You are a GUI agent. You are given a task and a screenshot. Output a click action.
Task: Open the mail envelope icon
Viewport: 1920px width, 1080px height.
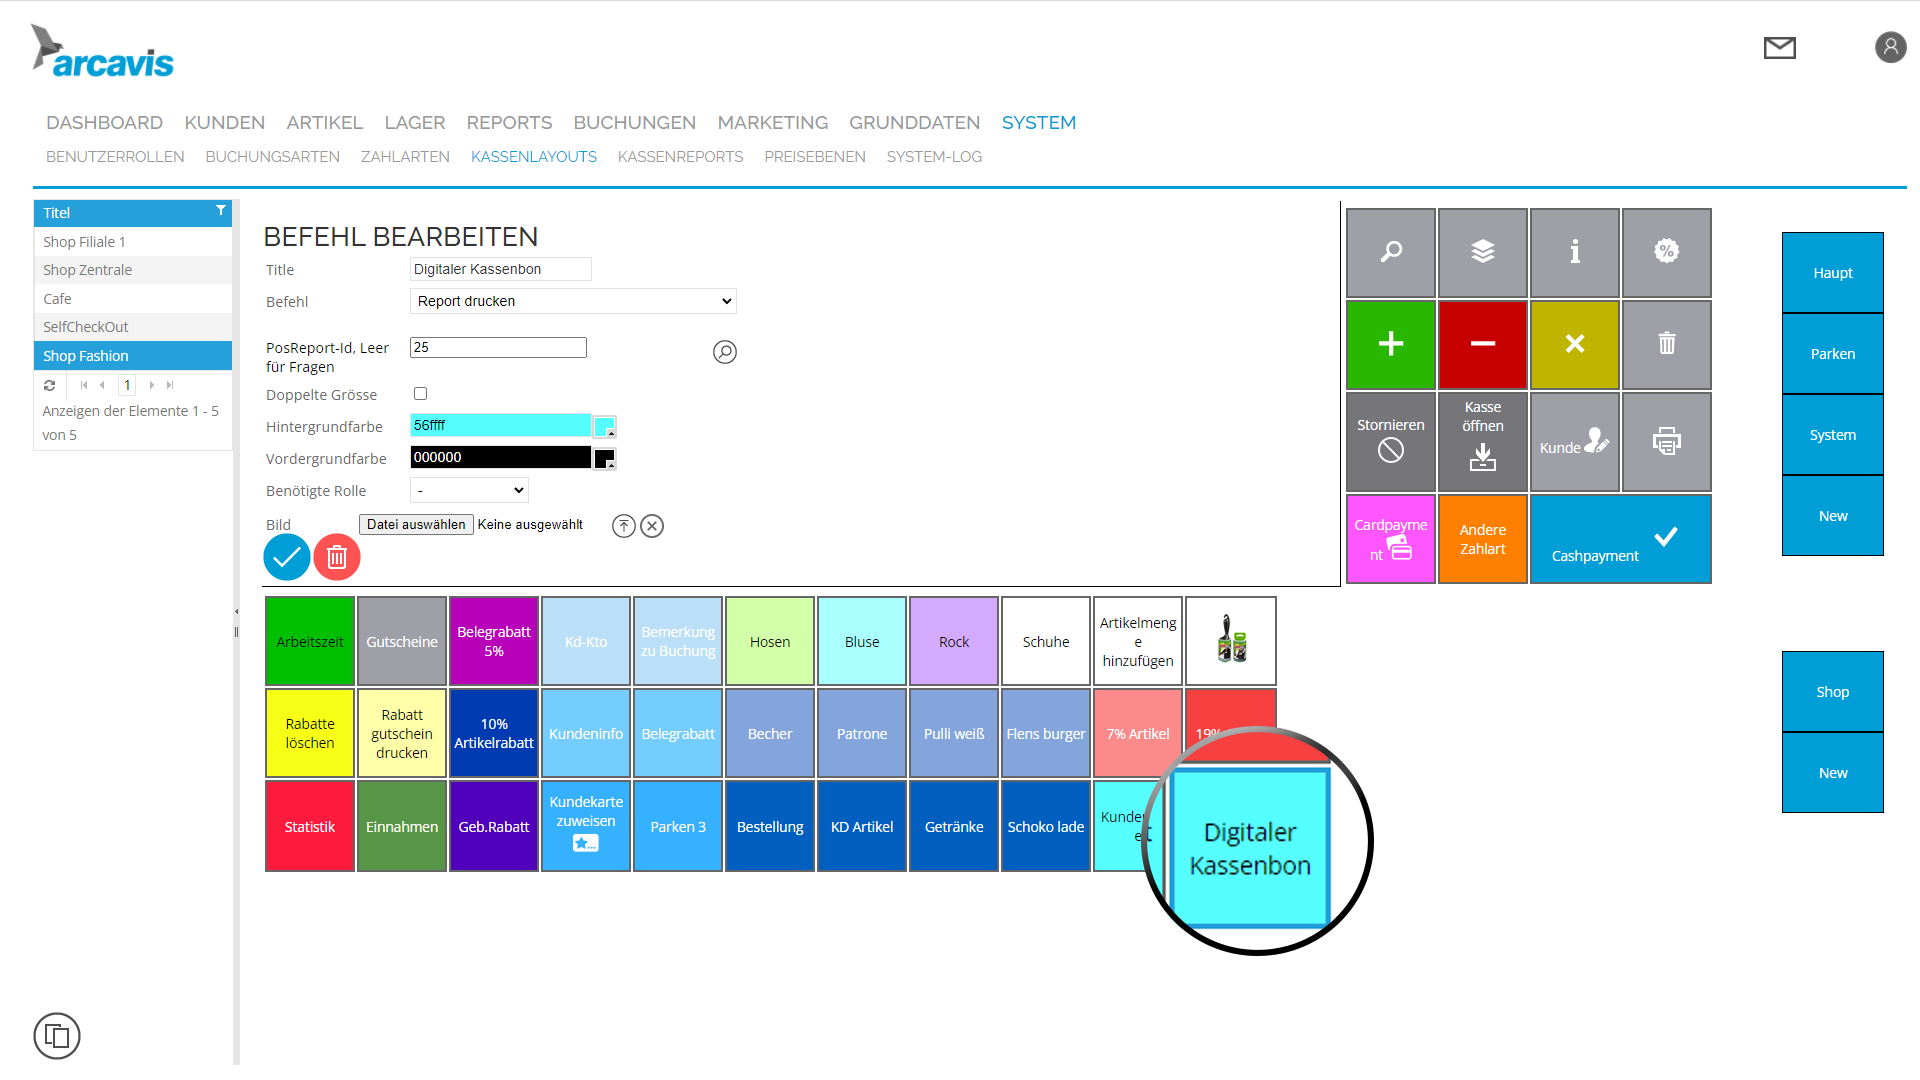[x=1779, y=46]
